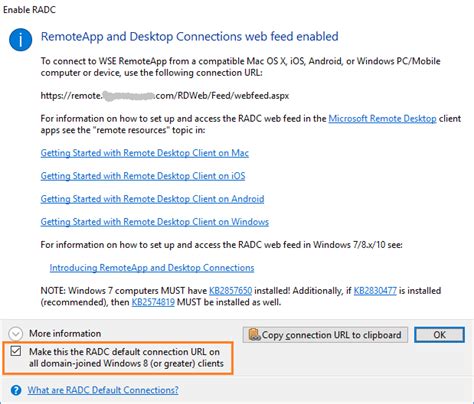Viewport: 474px width, 404px height.
Task: Open the KB2857650 link
Action: pyautogui.click(x=230, y=291)
